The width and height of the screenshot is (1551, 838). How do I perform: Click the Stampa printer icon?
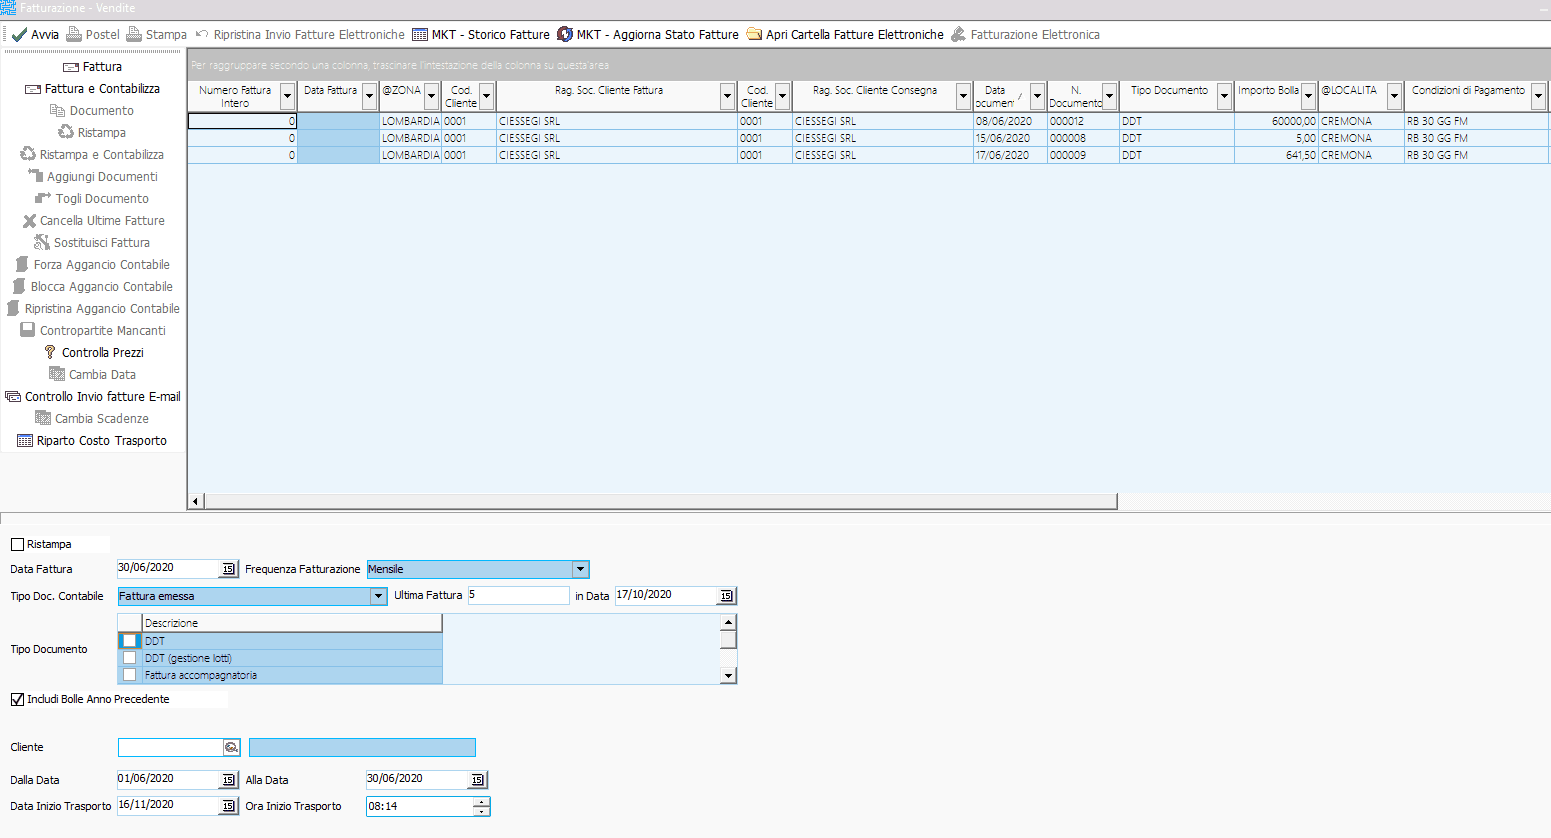[134, 34]
